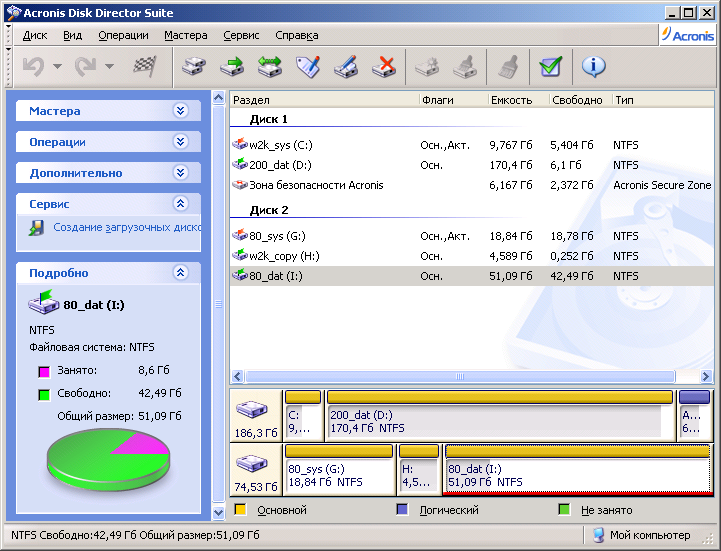Screen dimensions: 721x551
Task: Open the Диск menu
Action: pyautogui.click(x=35, y=35)
